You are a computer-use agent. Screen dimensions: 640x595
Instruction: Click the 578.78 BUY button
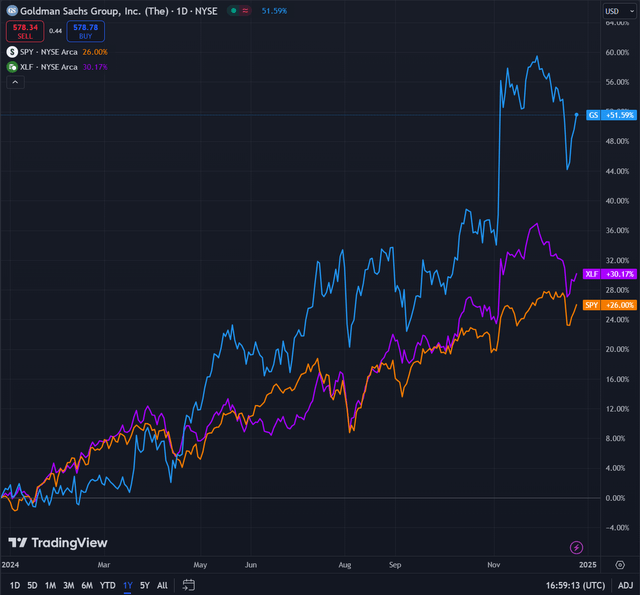pos(85,31)
